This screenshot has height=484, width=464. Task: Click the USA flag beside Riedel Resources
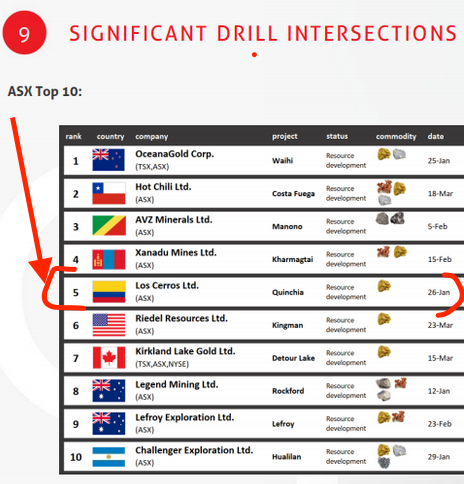[109, 325]
